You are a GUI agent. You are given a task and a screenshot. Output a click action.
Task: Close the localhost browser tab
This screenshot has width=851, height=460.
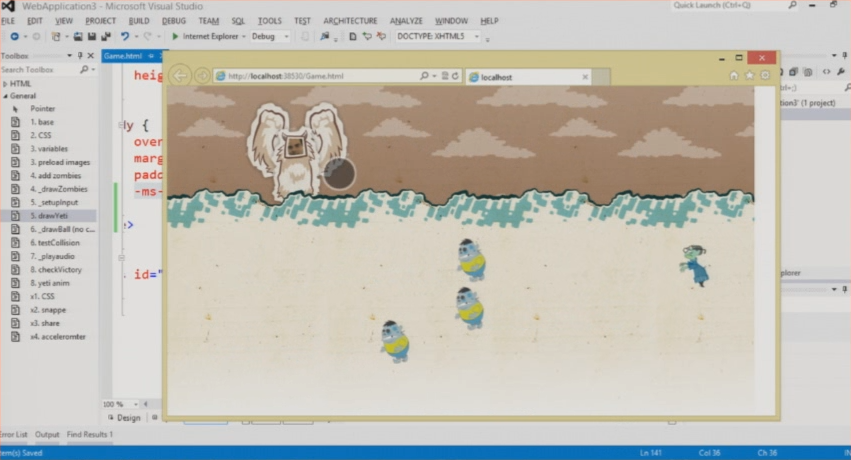(x=585, y=77)
